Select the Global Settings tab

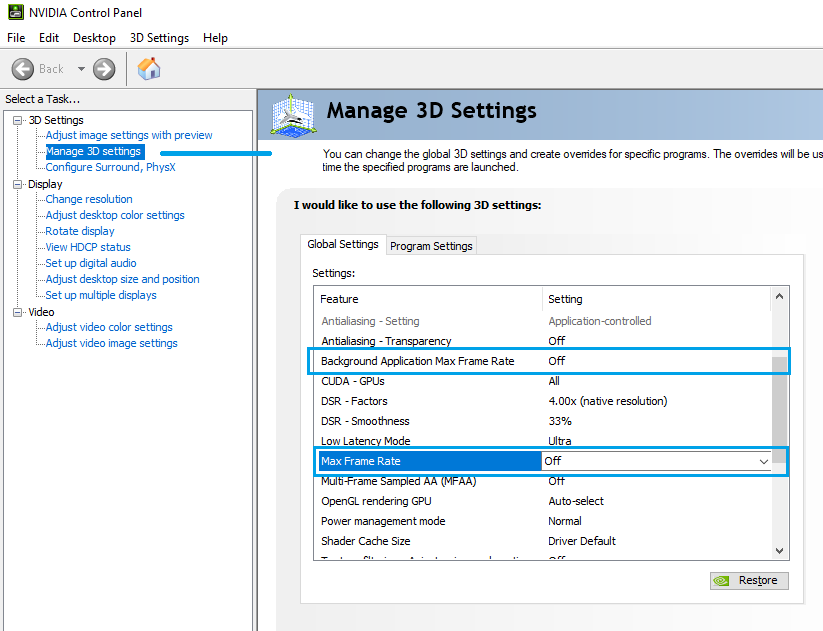[343, 244]
